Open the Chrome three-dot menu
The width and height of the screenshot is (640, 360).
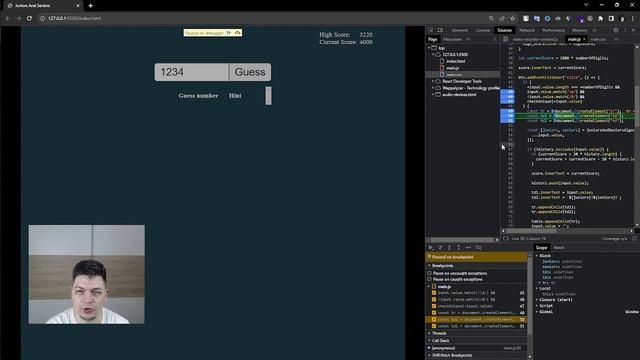(633, 18)
